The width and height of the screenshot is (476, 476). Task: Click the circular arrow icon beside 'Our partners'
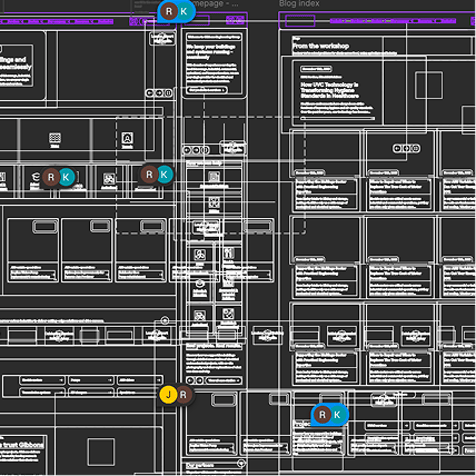pos(241,463)
